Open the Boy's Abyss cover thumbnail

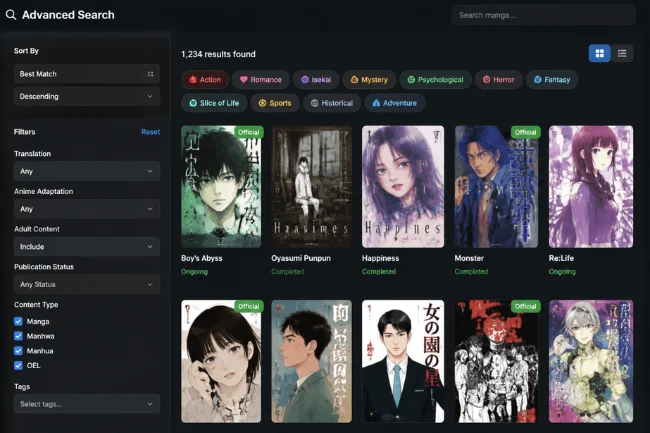coord(221,187)
